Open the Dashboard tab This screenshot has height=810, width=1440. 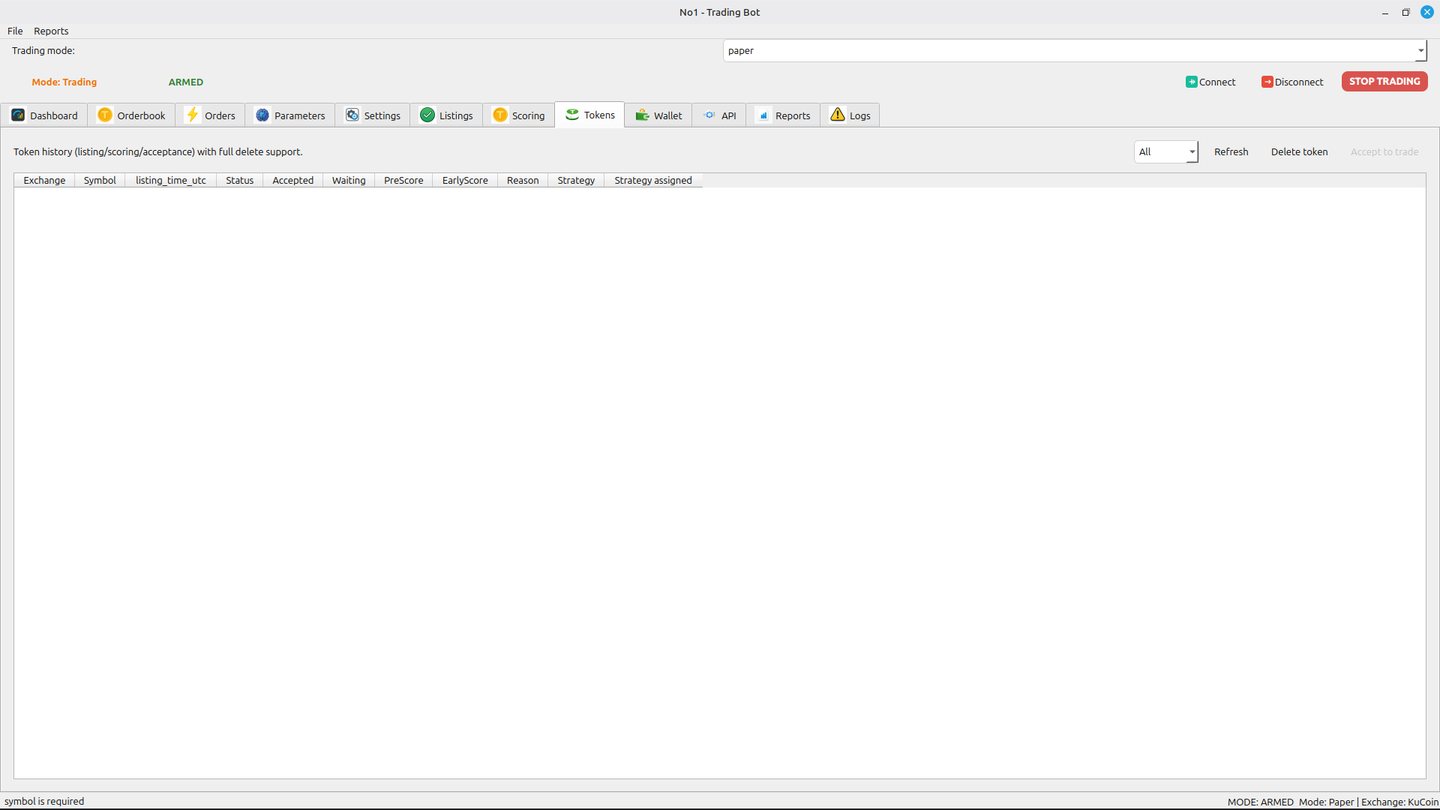click(x=44, y=115)
